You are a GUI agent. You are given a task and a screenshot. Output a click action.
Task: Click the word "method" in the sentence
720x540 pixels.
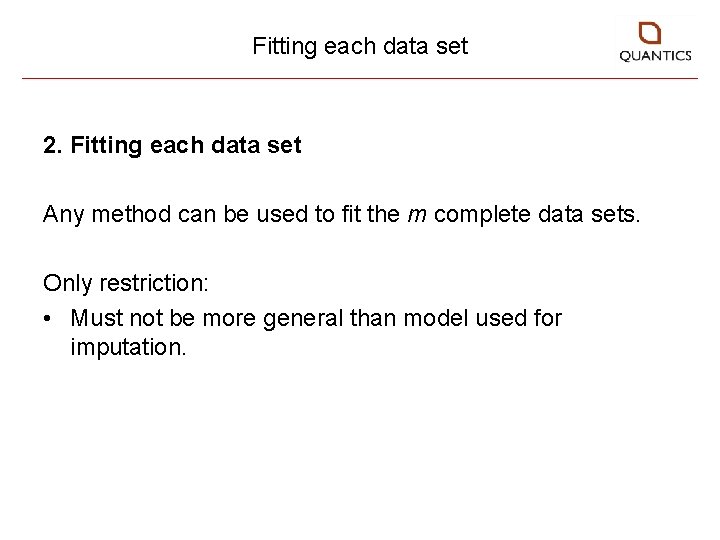click(119, 214)
